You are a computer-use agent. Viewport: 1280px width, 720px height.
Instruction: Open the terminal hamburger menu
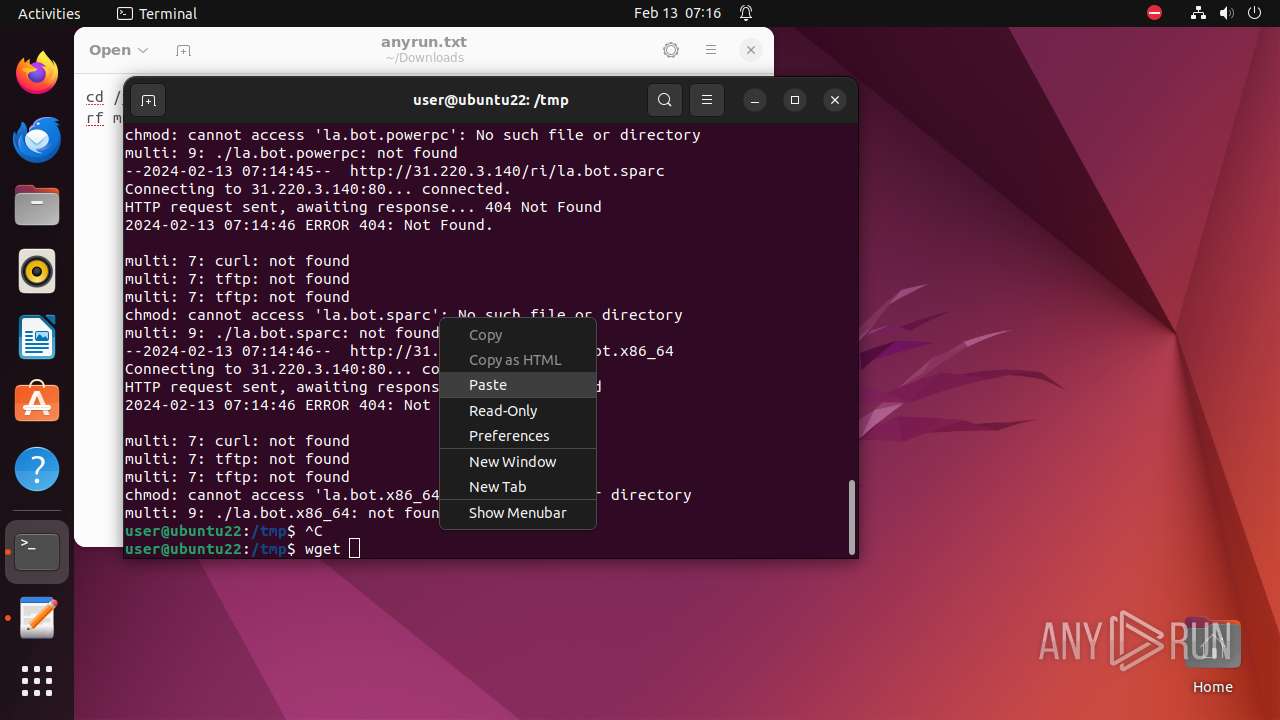coord(707,100)
